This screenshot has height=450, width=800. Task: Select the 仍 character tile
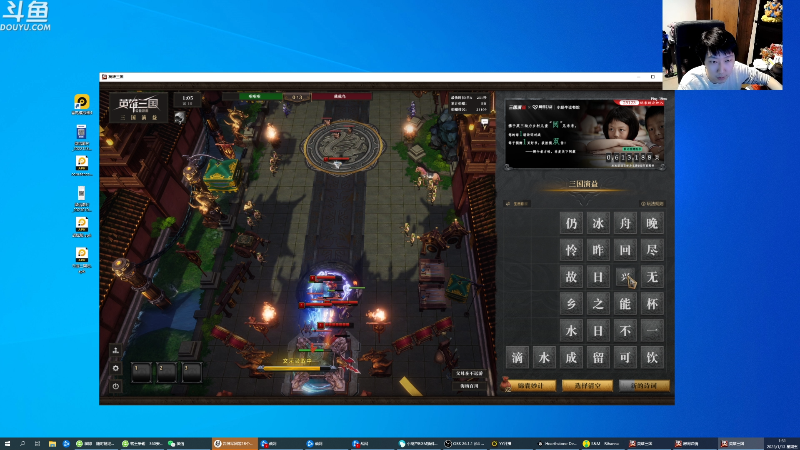pos(571,223)
